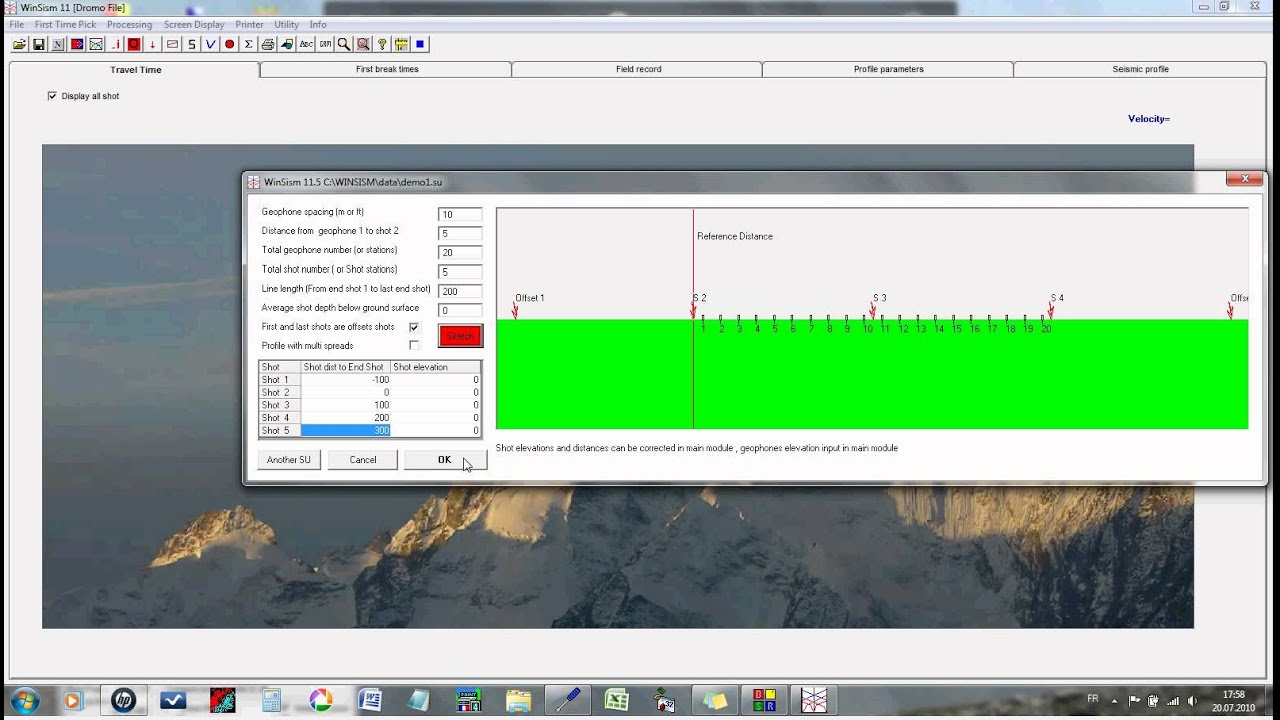
Task: Click the Shot 2 row header
Action: point(280,393)
